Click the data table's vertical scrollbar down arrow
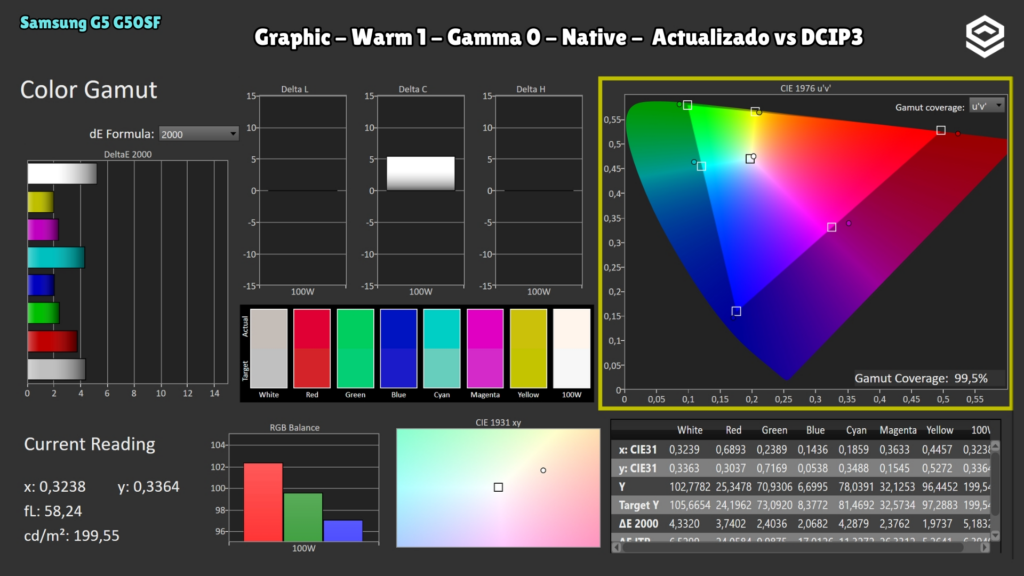The image size is (1024, 576). (x=995, y=535)
